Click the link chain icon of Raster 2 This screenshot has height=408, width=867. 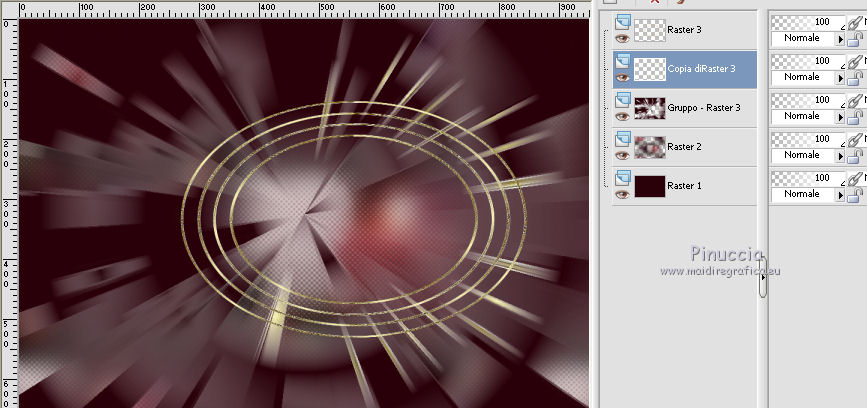pyautogui.click(x=855, y=139)
